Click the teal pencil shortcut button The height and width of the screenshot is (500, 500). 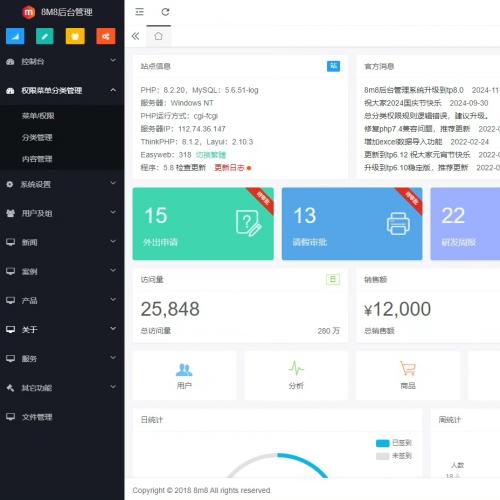(x=45, y=36)
